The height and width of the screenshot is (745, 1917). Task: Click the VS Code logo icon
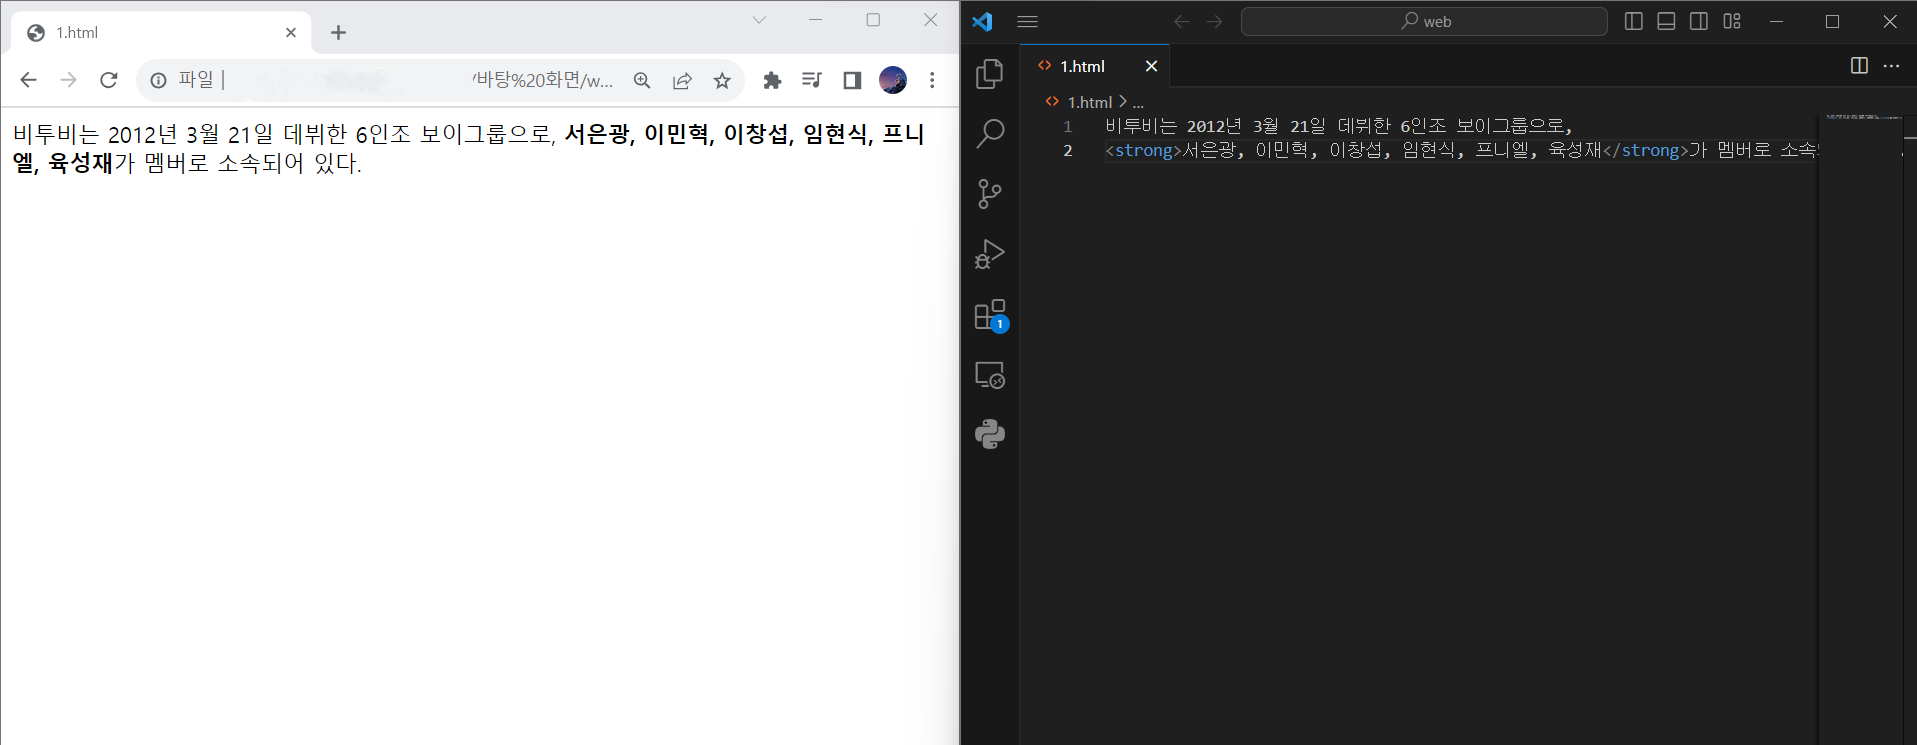click(x=982, y=21)
